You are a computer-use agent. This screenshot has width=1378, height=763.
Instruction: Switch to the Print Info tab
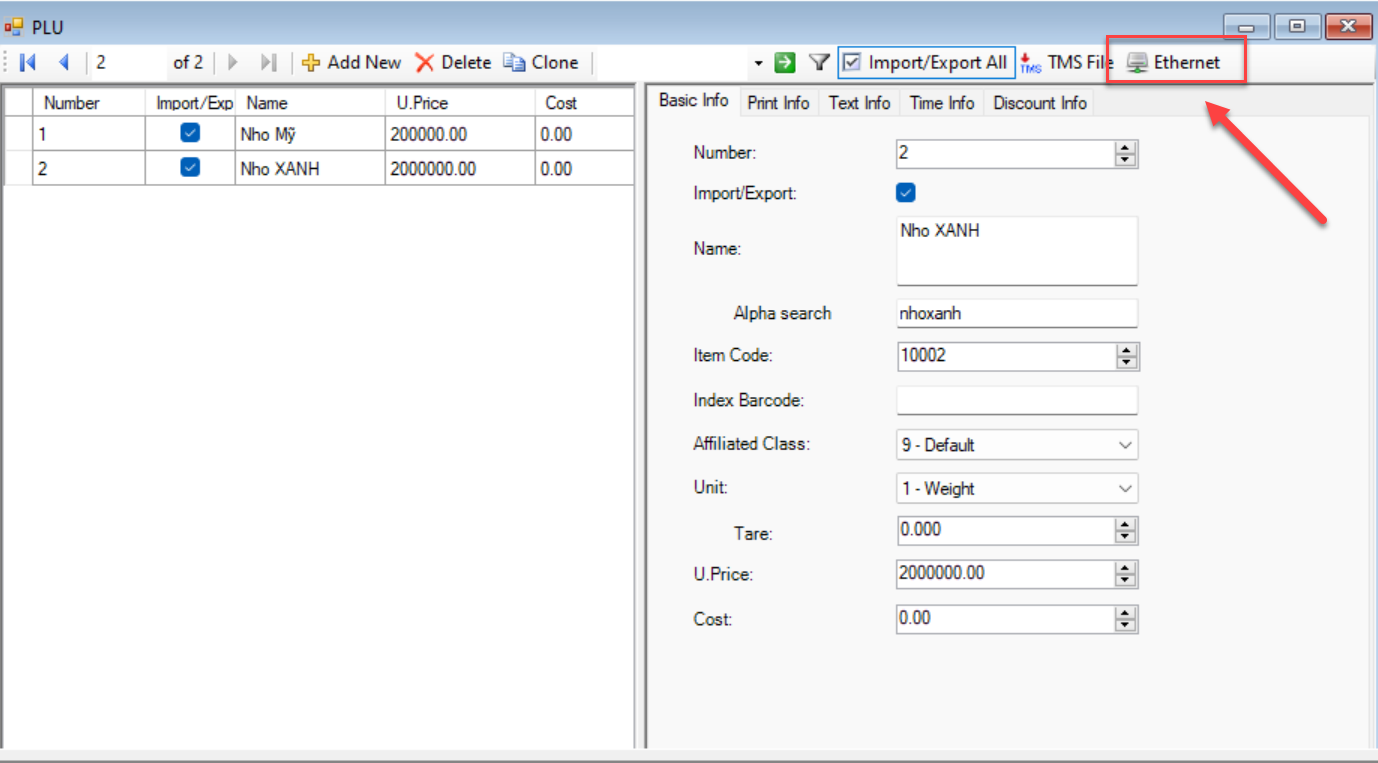(778, 103)
